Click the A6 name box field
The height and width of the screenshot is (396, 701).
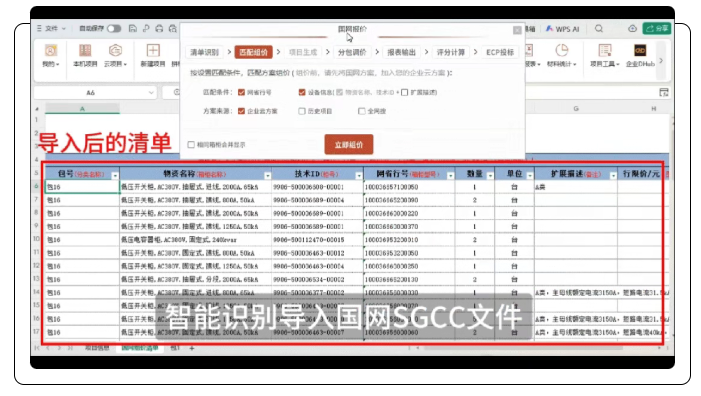coord(91,93)
